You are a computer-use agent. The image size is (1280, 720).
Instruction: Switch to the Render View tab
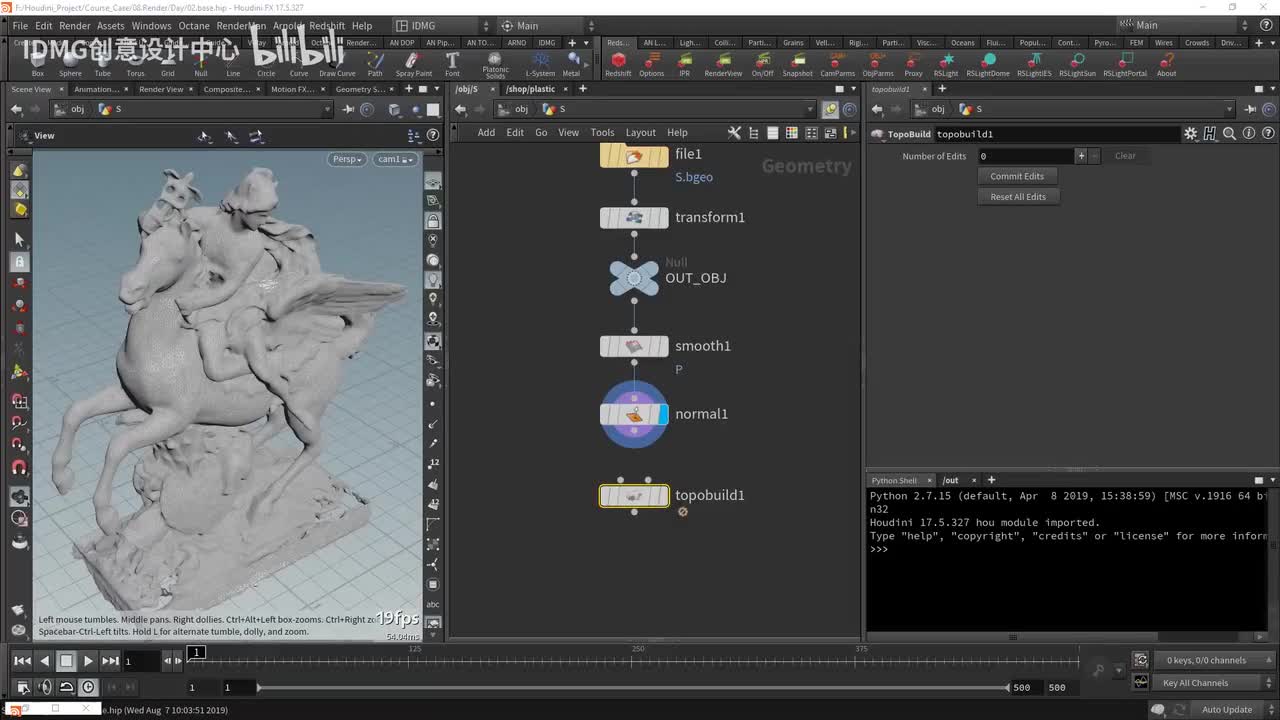coord(161,89)
